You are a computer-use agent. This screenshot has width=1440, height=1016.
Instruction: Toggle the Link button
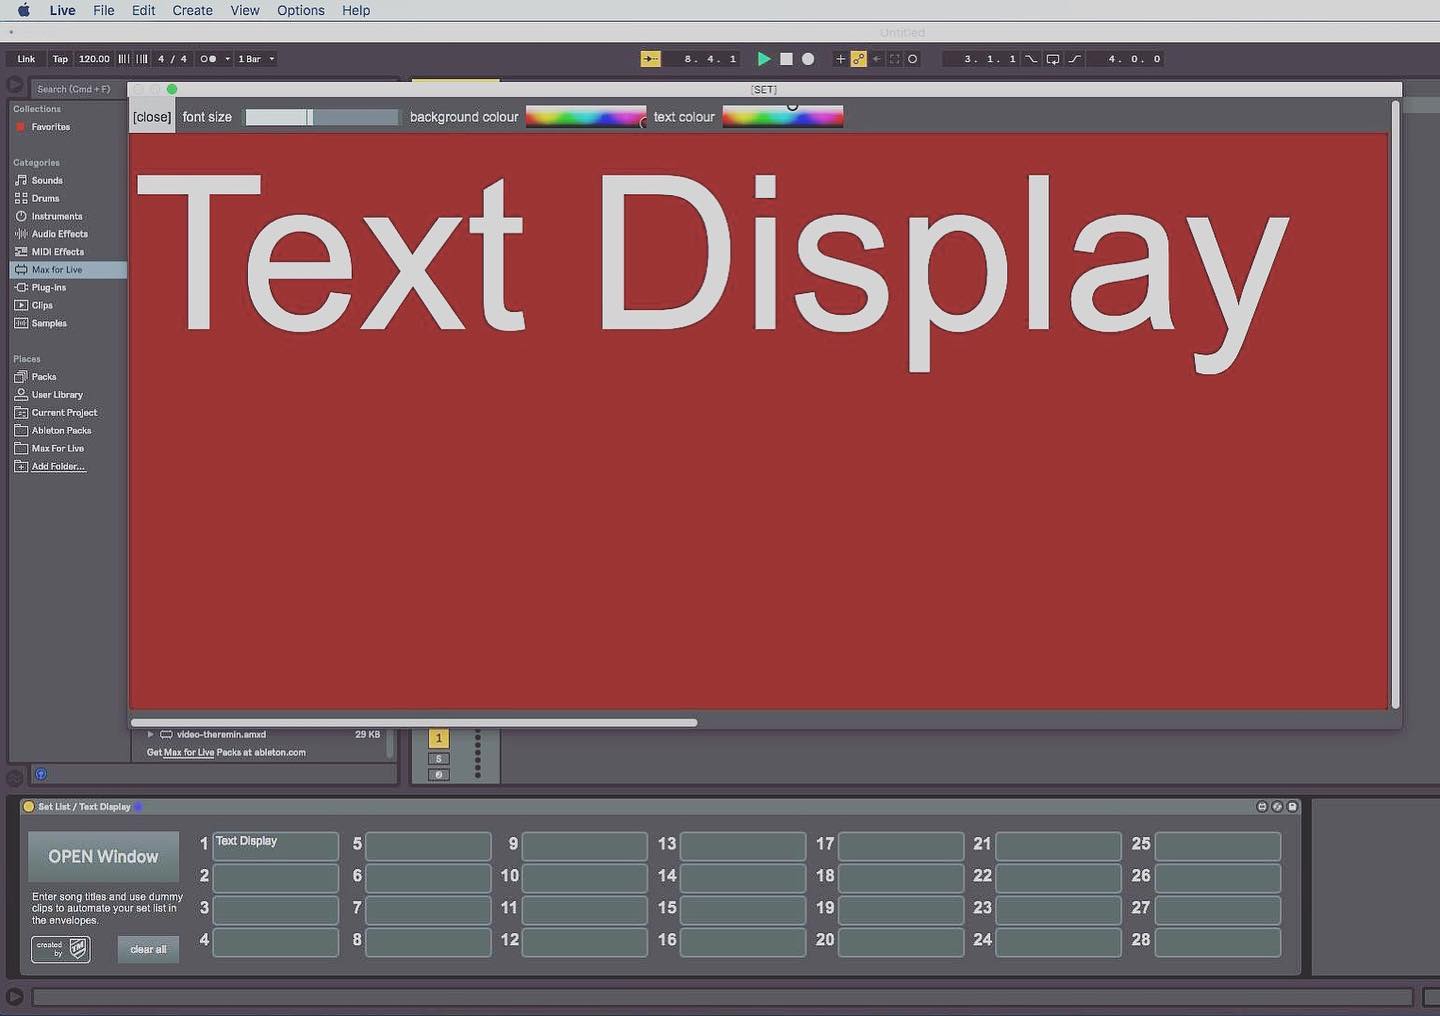[x=26, y=59]
